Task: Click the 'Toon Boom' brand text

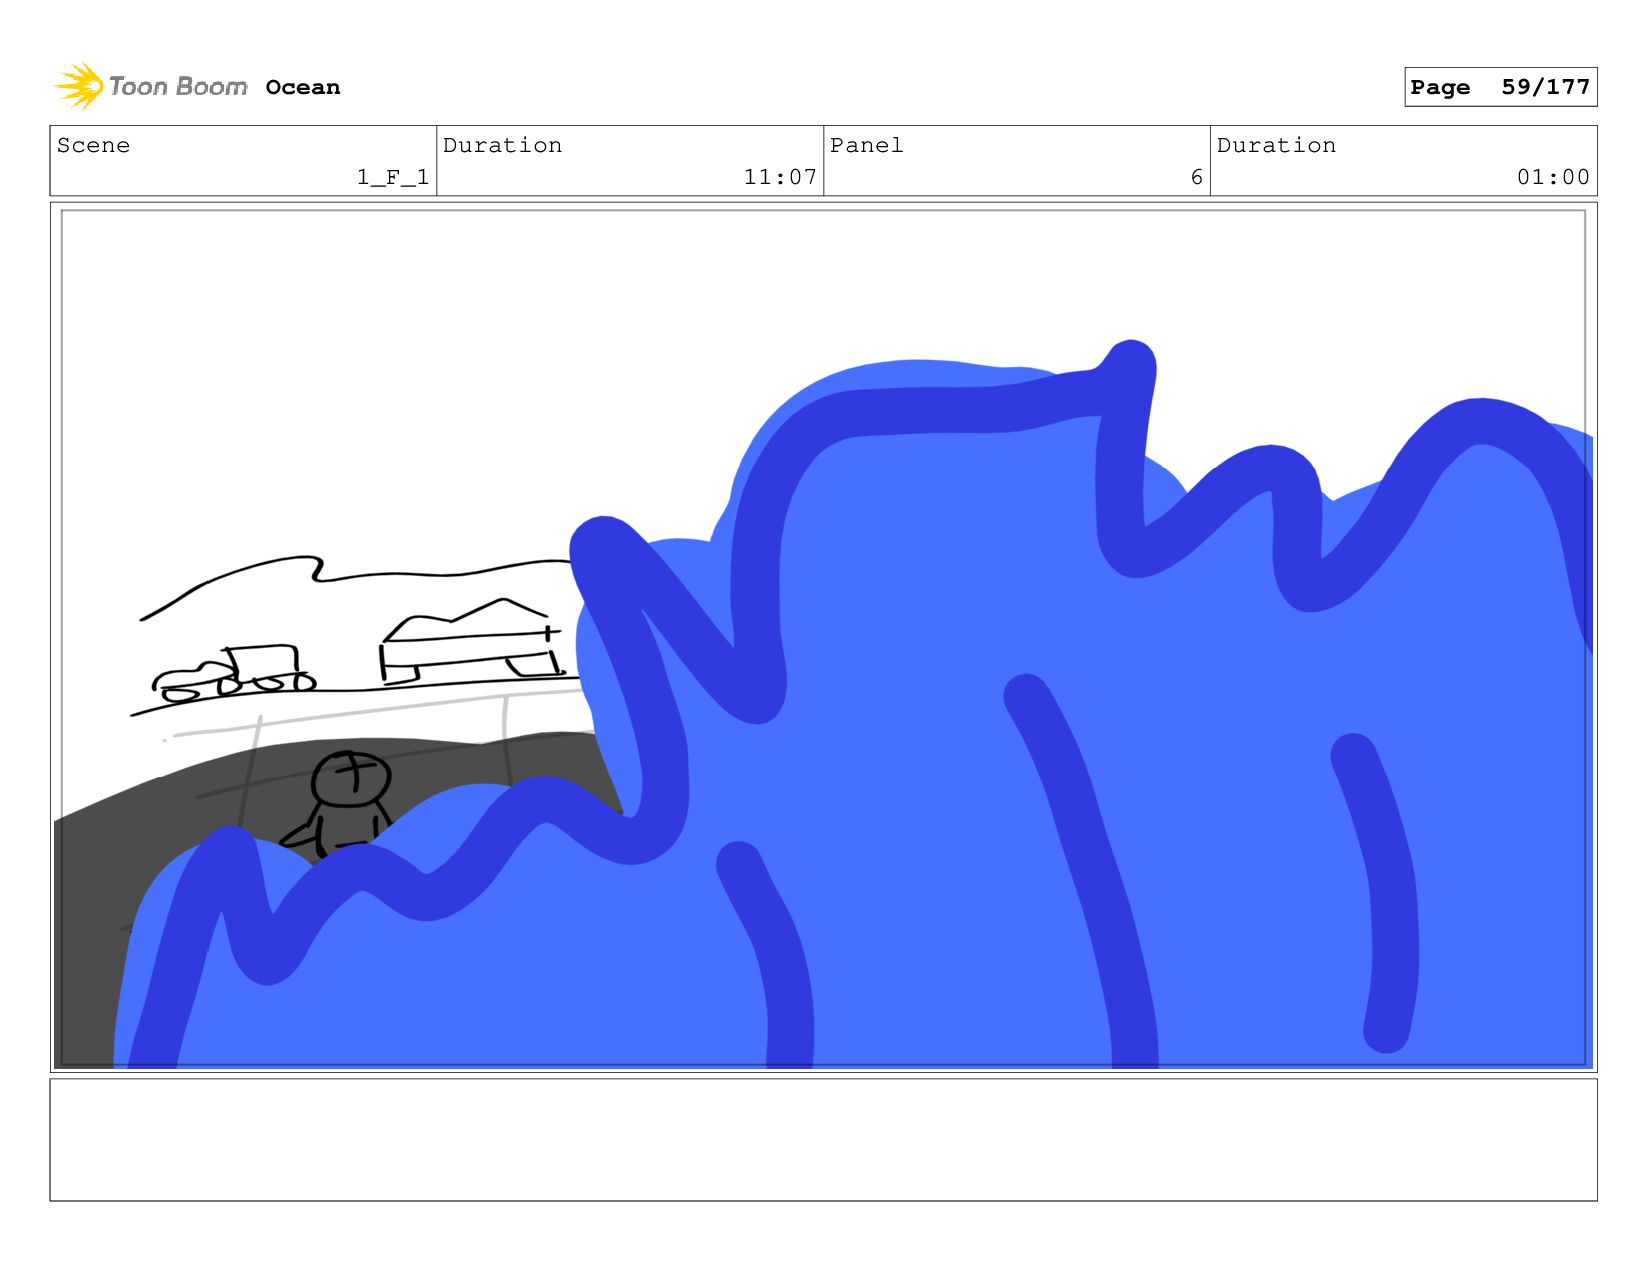Action: pos(178,87)
